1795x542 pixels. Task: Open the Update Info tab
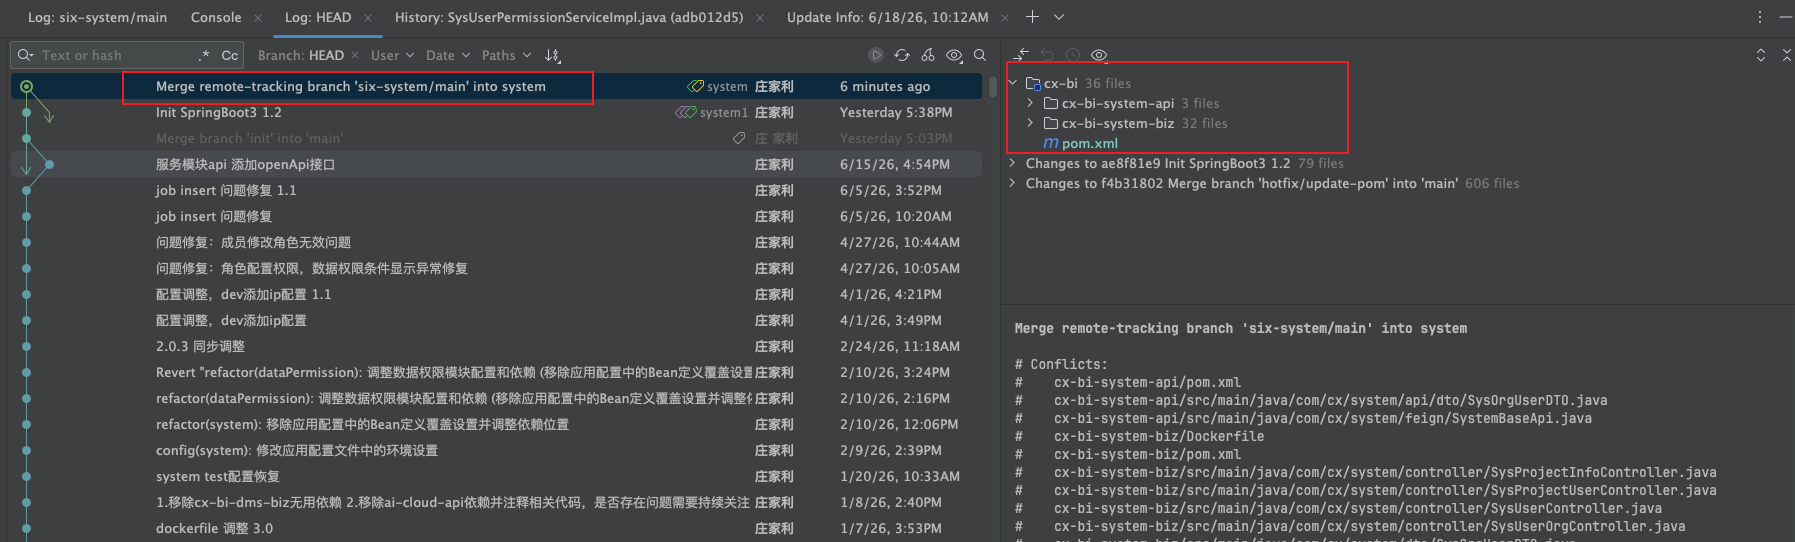887,17
